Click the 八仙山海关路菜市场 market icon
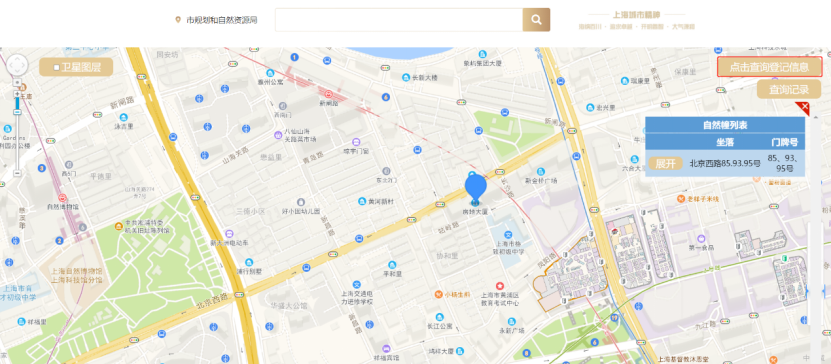 [278, 135]
